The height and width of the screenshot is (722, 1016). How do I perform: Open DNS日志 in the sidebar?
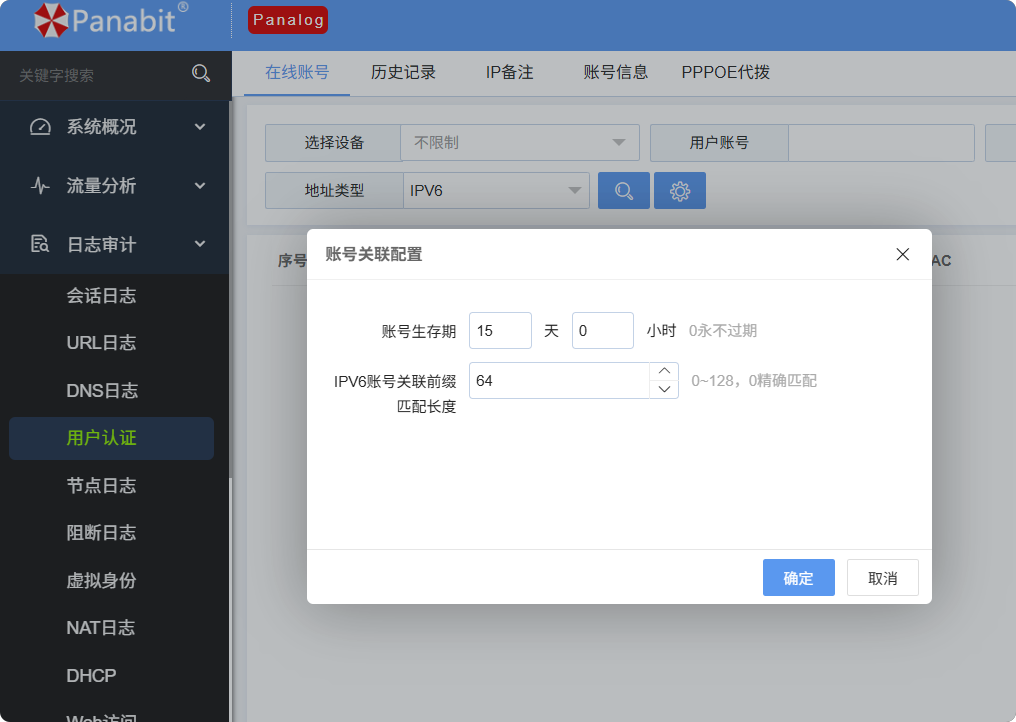pos(102,390)
